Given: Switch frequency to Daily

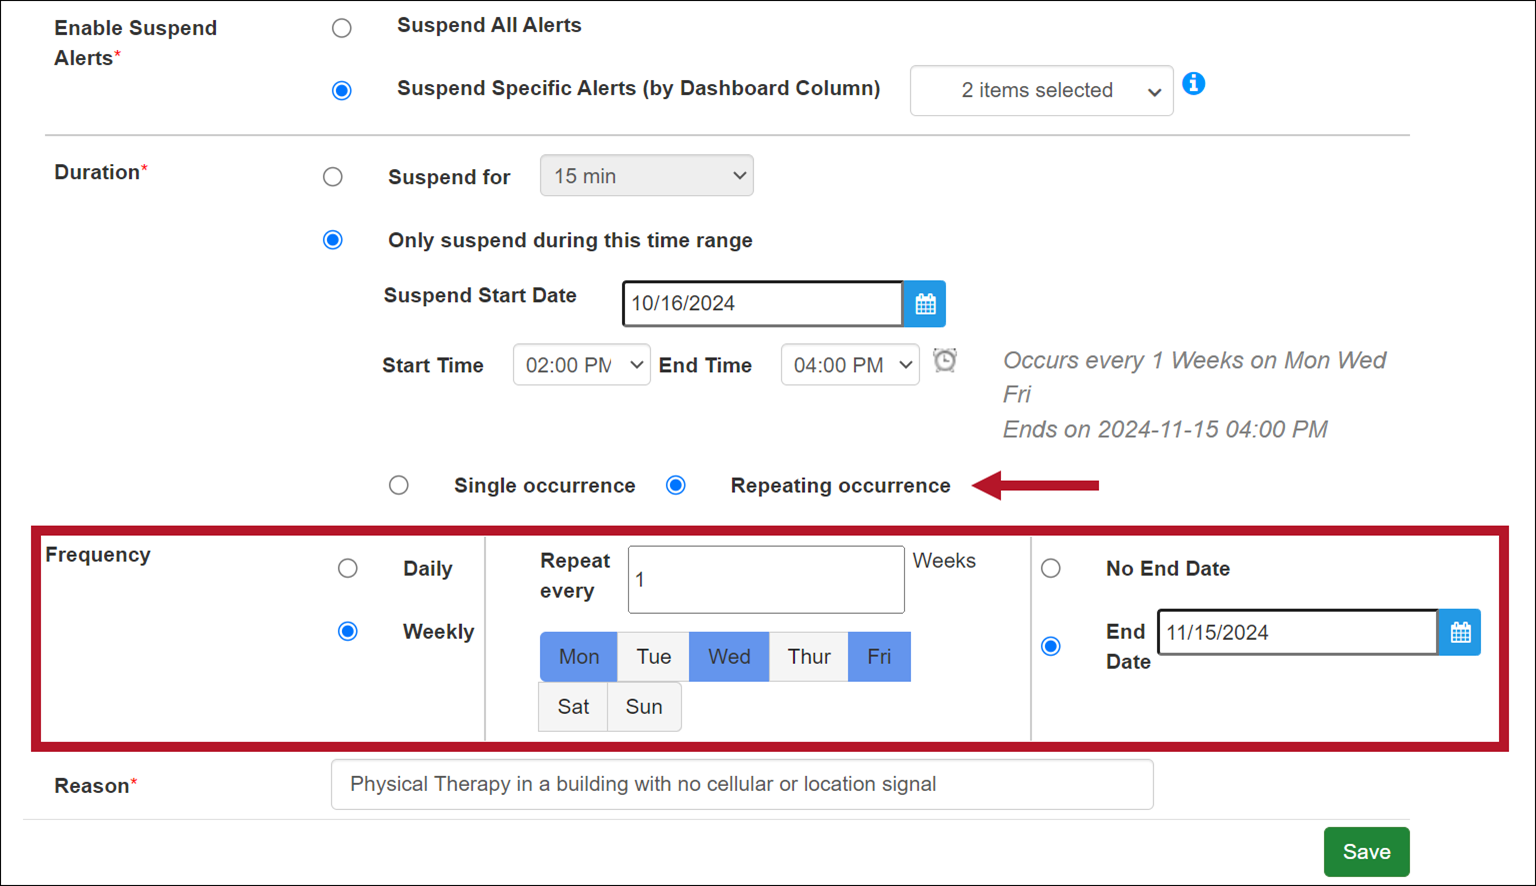Looking at the screenshot, I should point(348,569).
